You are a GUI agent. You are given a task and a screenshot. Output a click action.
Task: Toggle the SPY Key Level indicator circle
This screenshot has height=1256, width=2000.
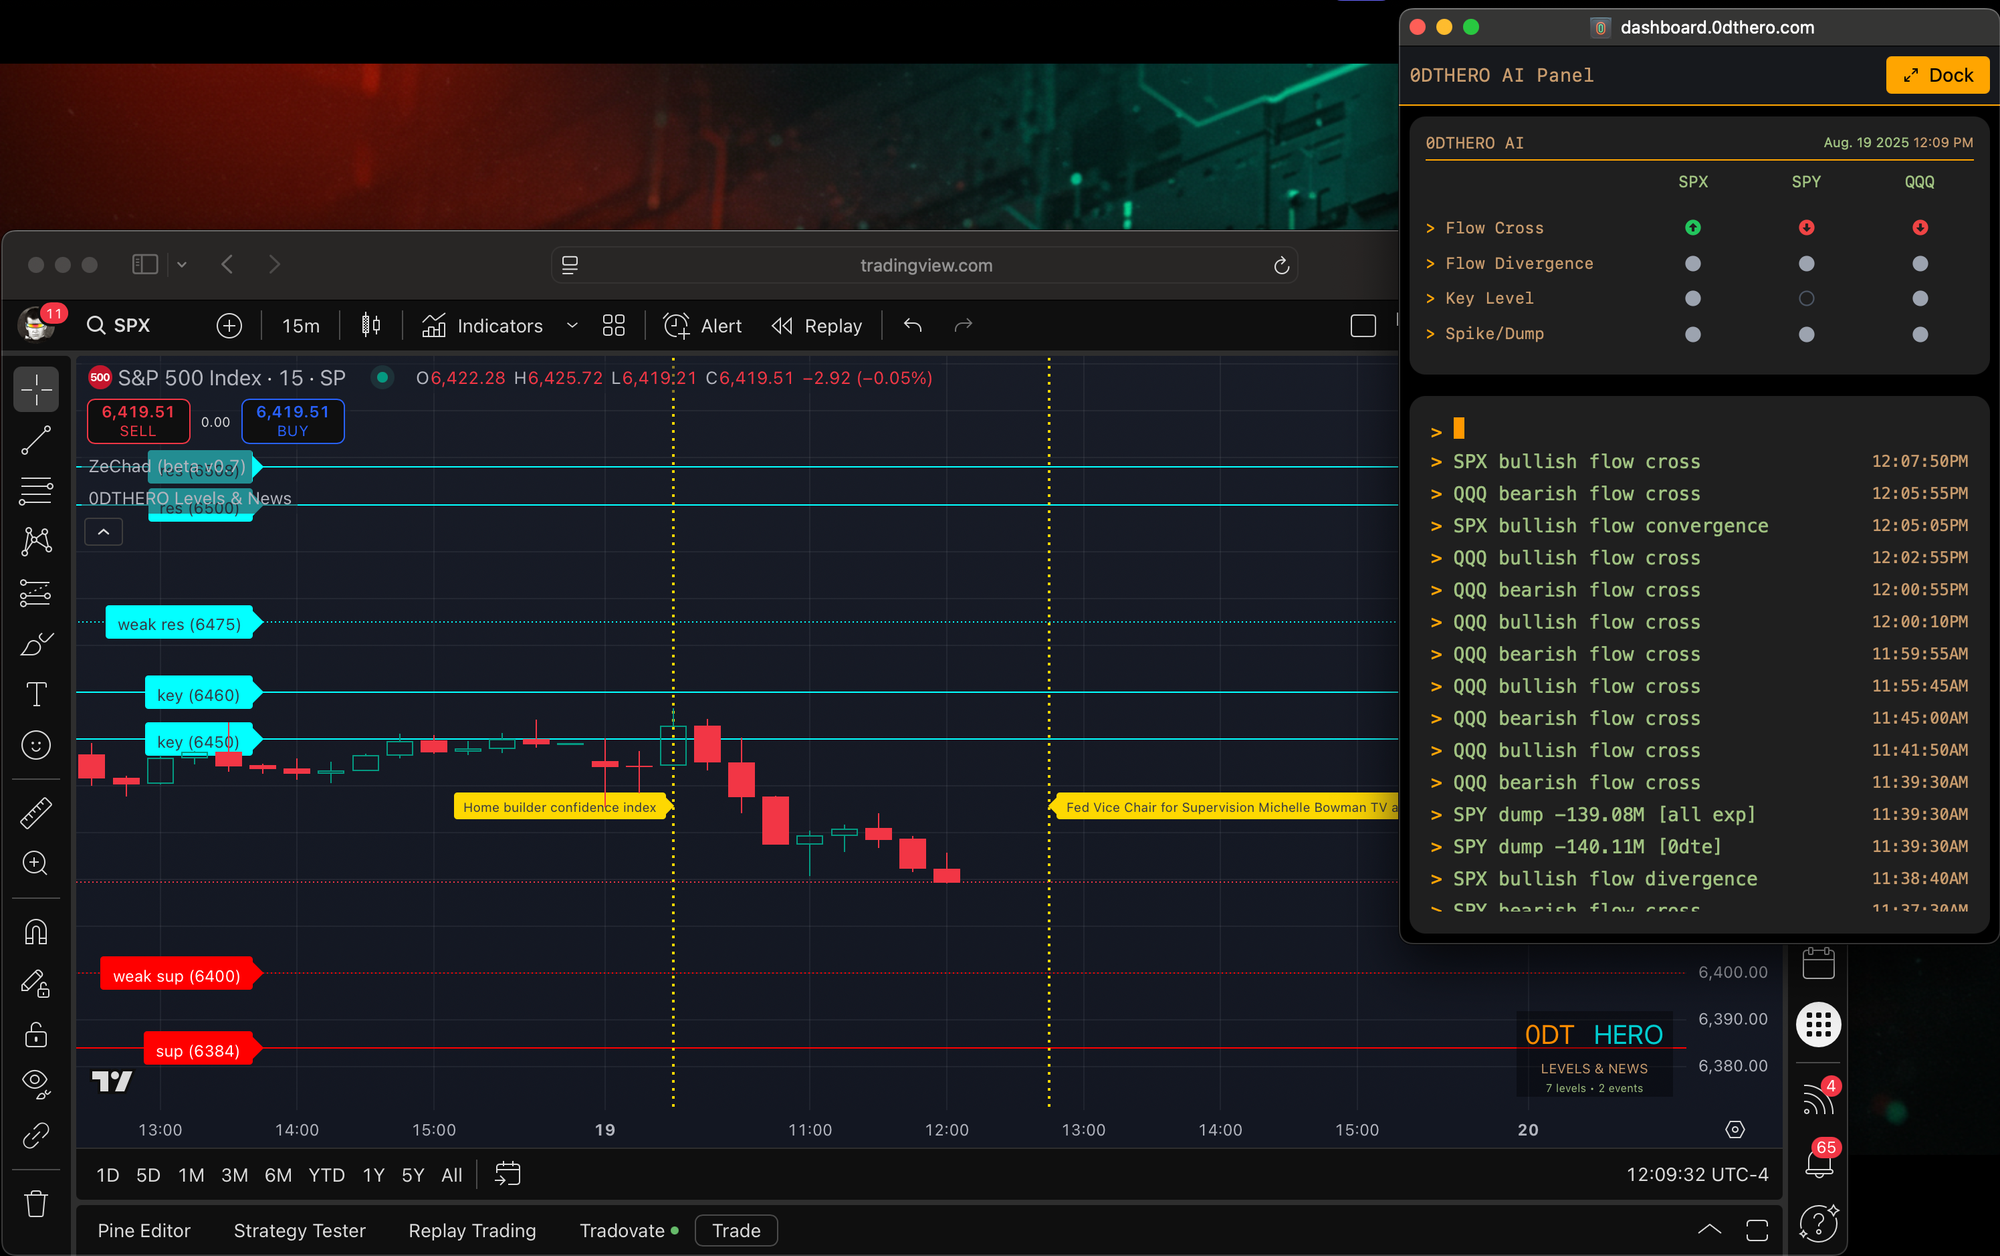tap(1806, 298)
